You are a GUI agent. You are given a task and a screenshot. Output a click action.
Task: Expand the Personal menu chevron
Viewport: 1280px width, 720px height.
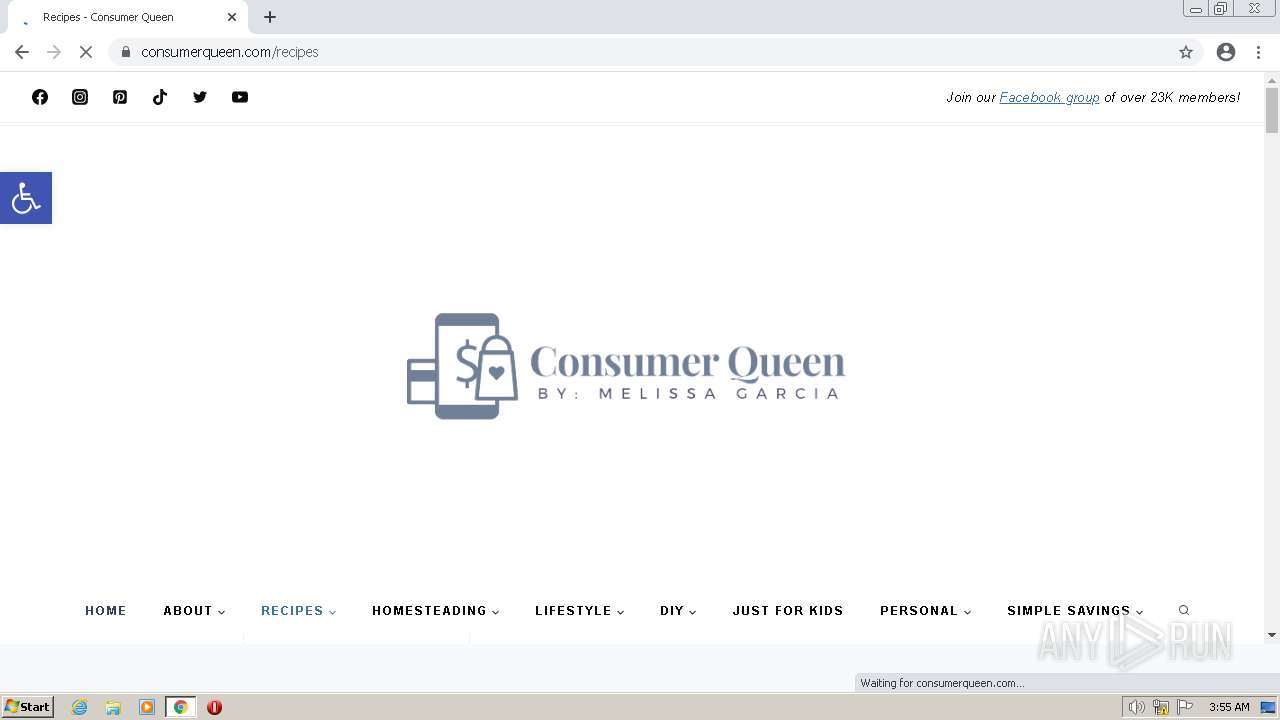point(967,612)
